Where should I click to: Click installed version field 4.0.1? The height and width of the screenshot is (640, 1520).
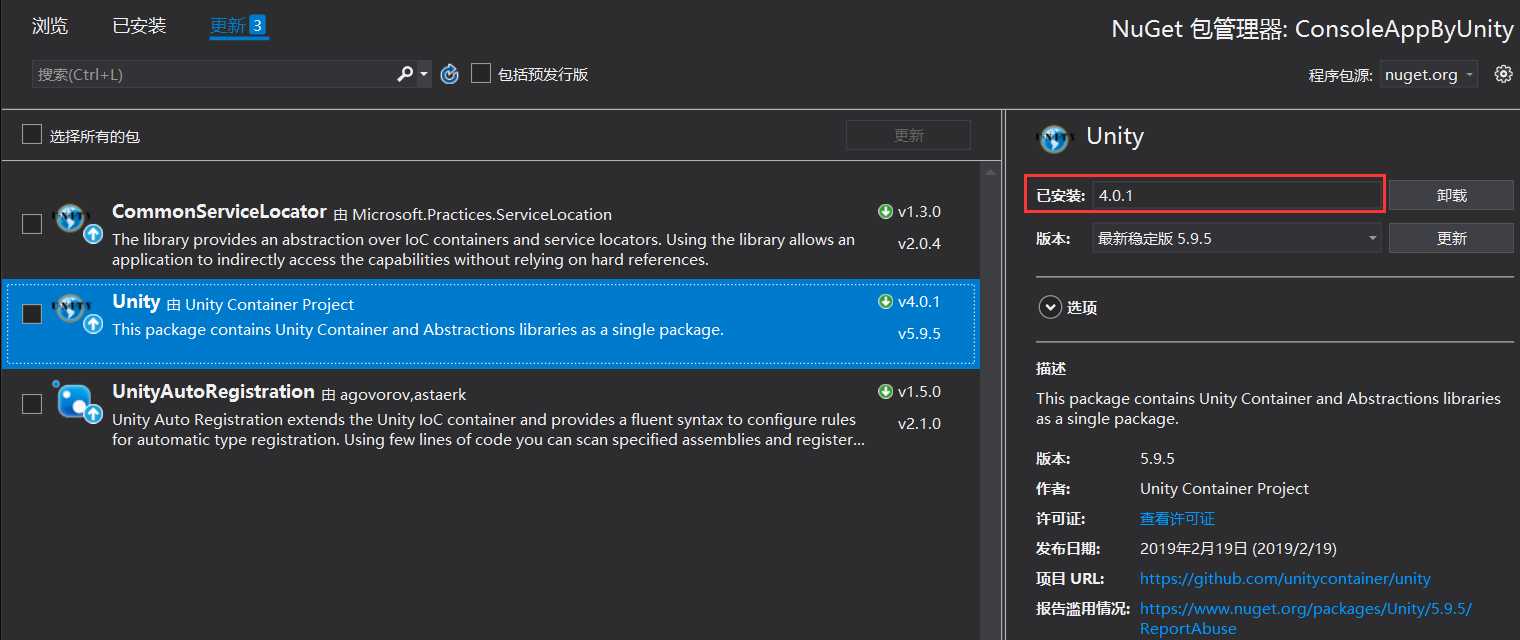coord(1237,195)
